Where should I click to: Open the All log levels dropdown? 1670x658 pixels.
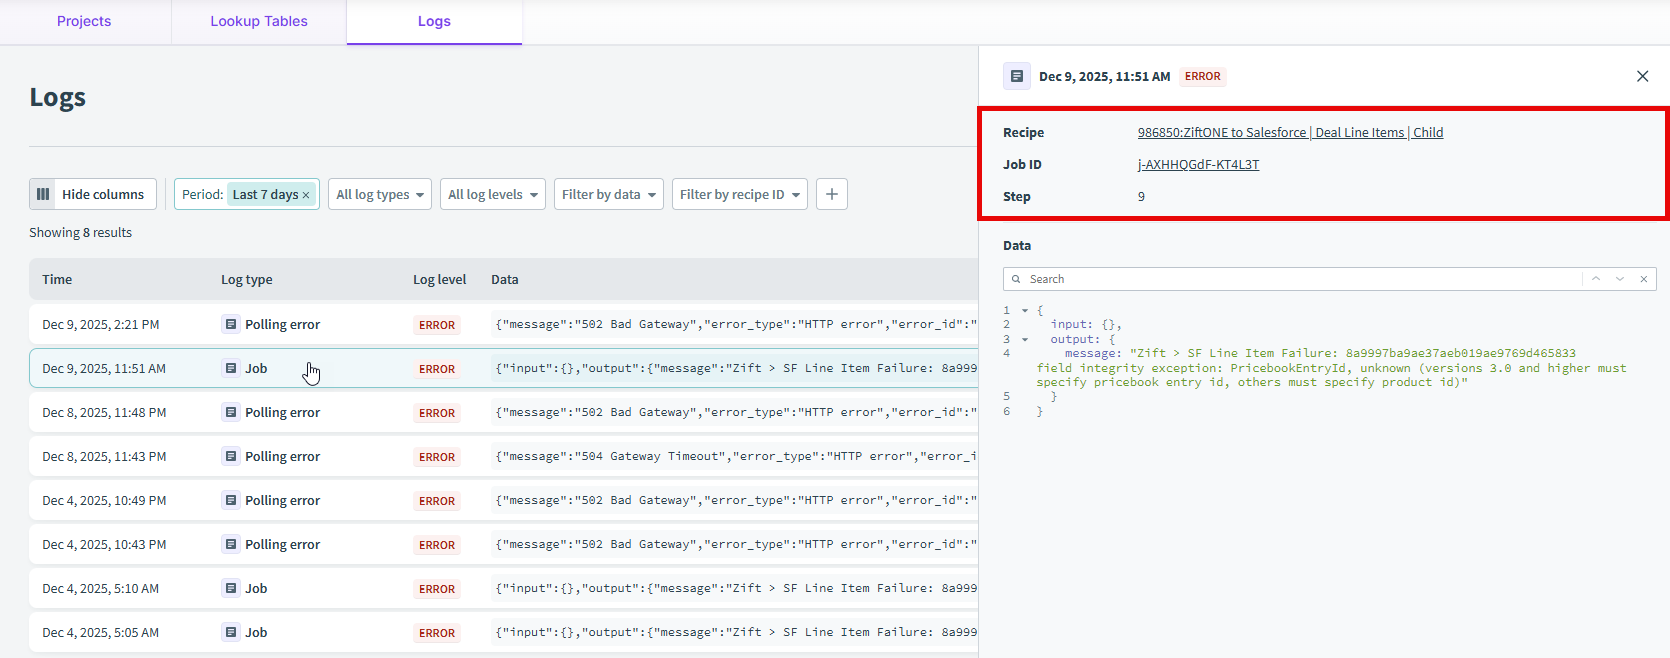493,194
